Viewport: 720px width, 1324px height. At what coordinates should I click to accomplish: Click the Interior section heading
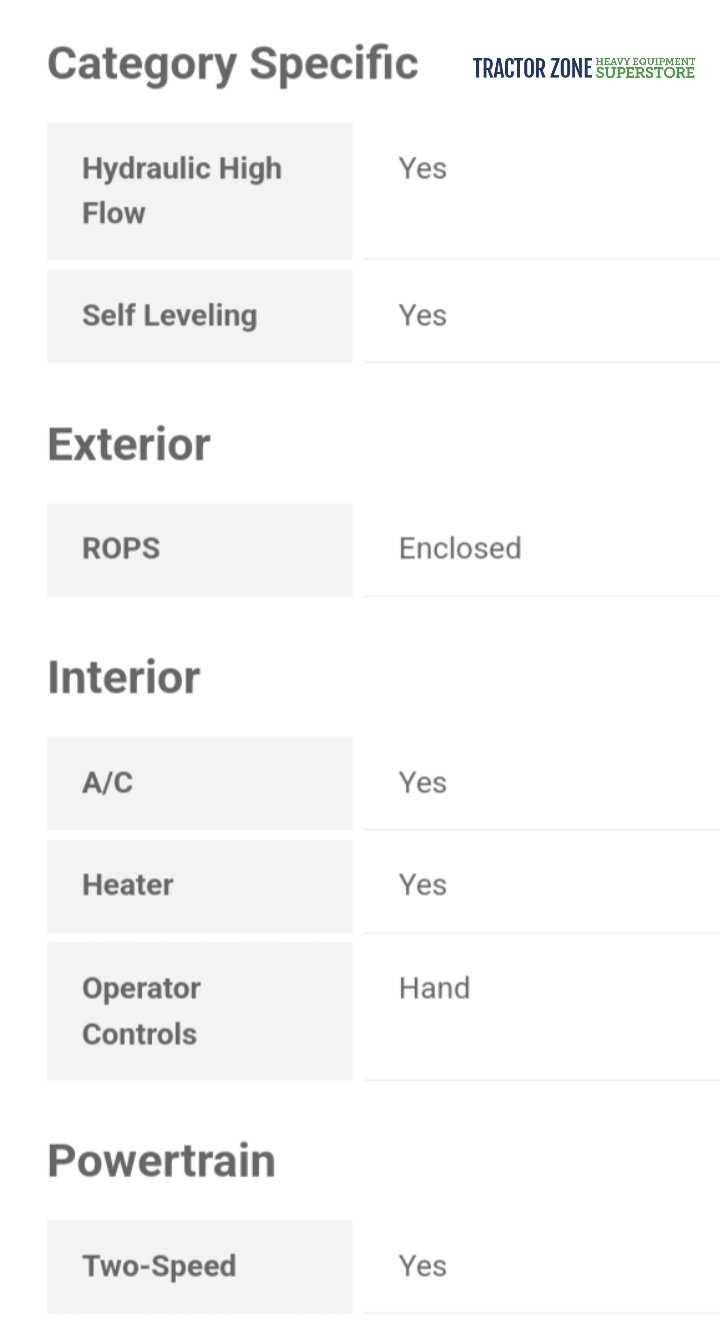click(124, 677)
